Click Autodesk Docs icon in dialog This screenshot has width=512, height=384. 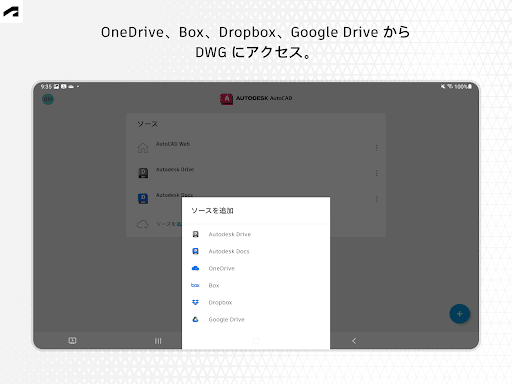(x=195, y=251)
